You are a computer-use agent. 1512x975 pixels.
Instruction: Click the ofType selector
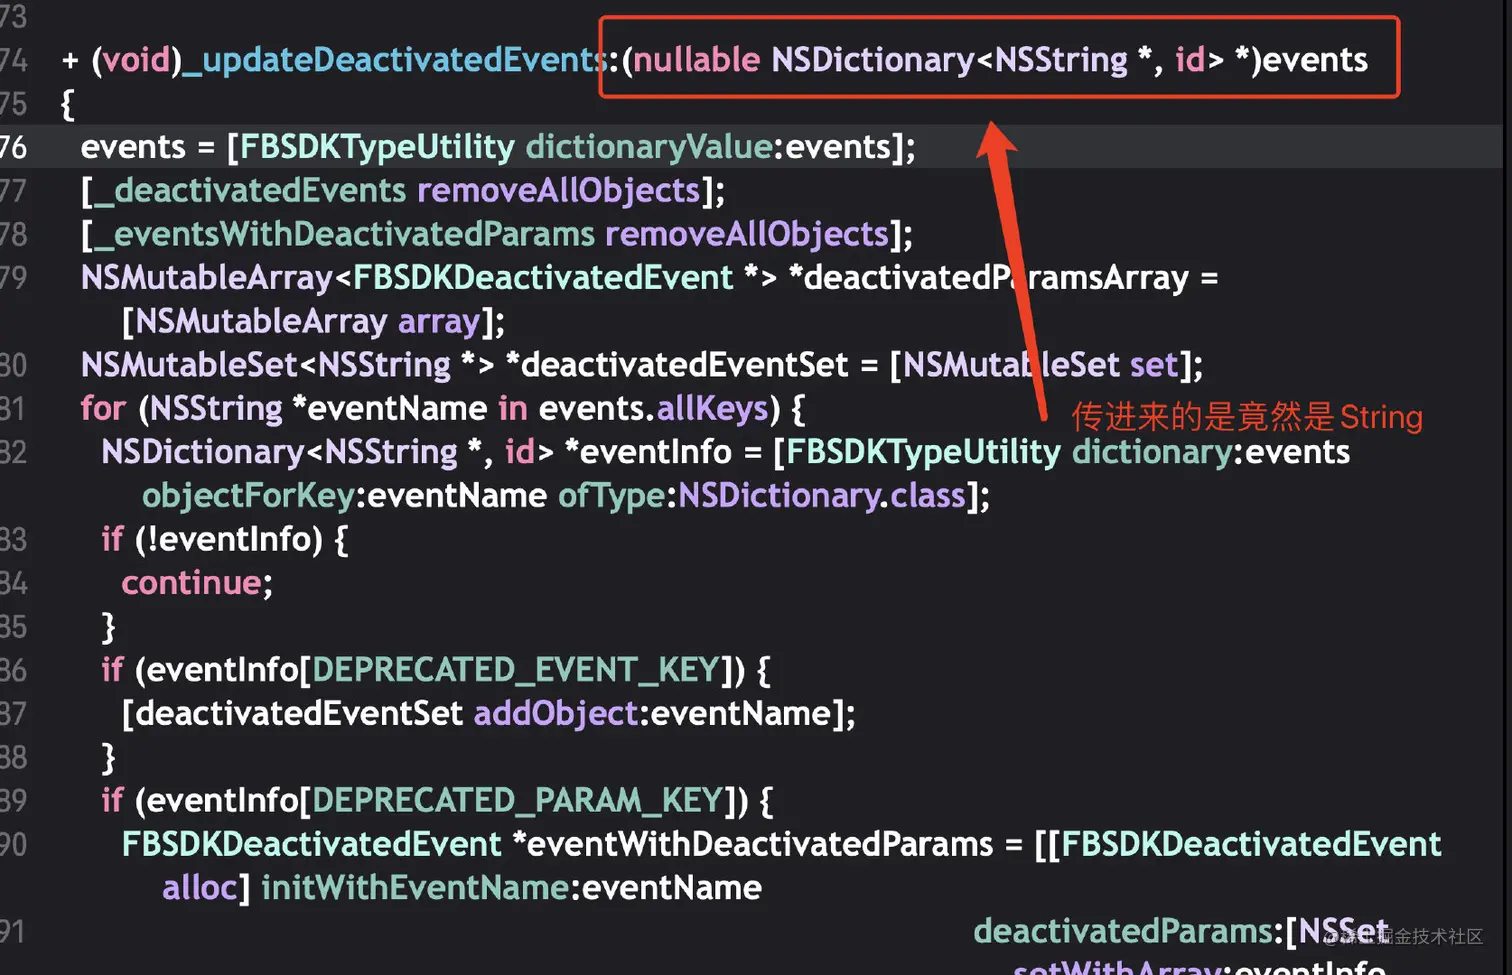point(612,495)
